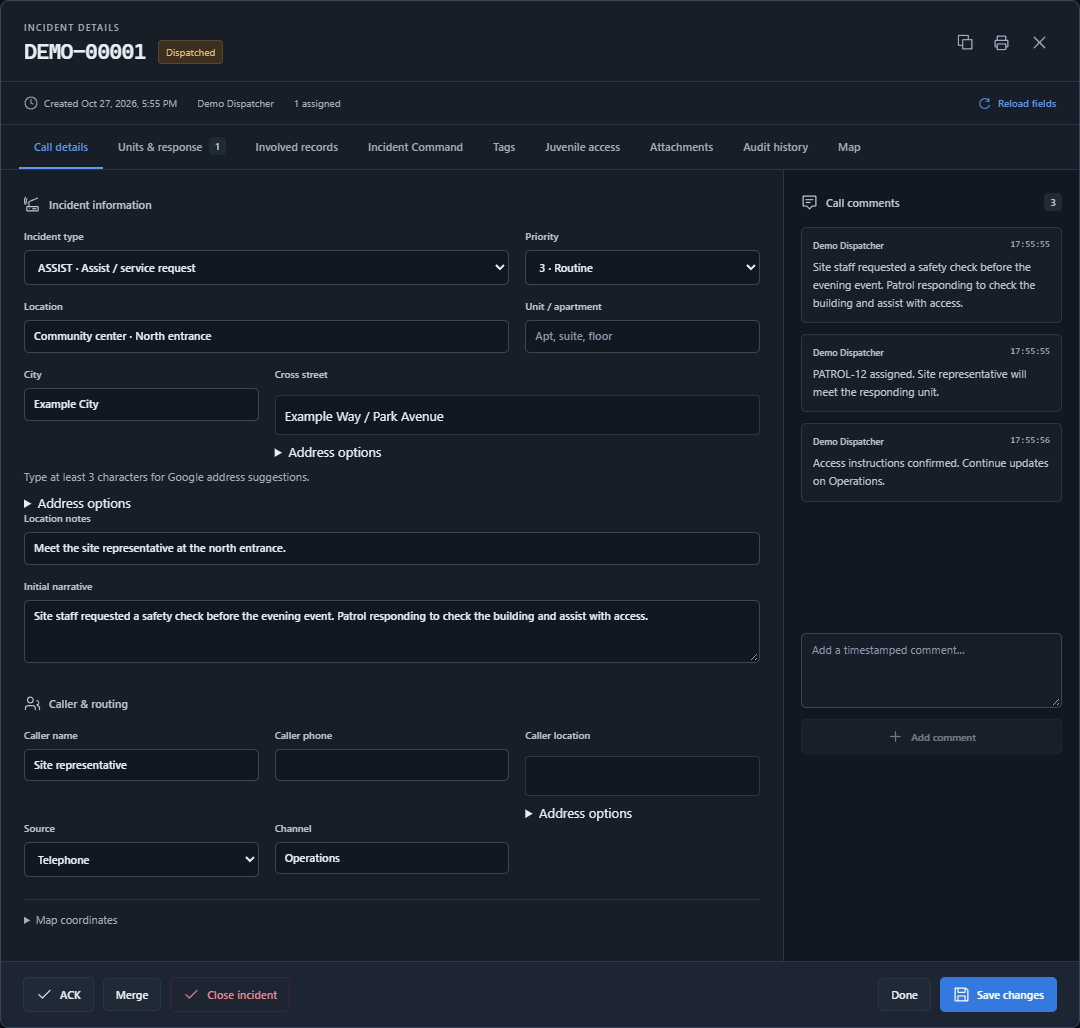Click the 17:55:56 comment timestamp

[x=1030, y=440]
